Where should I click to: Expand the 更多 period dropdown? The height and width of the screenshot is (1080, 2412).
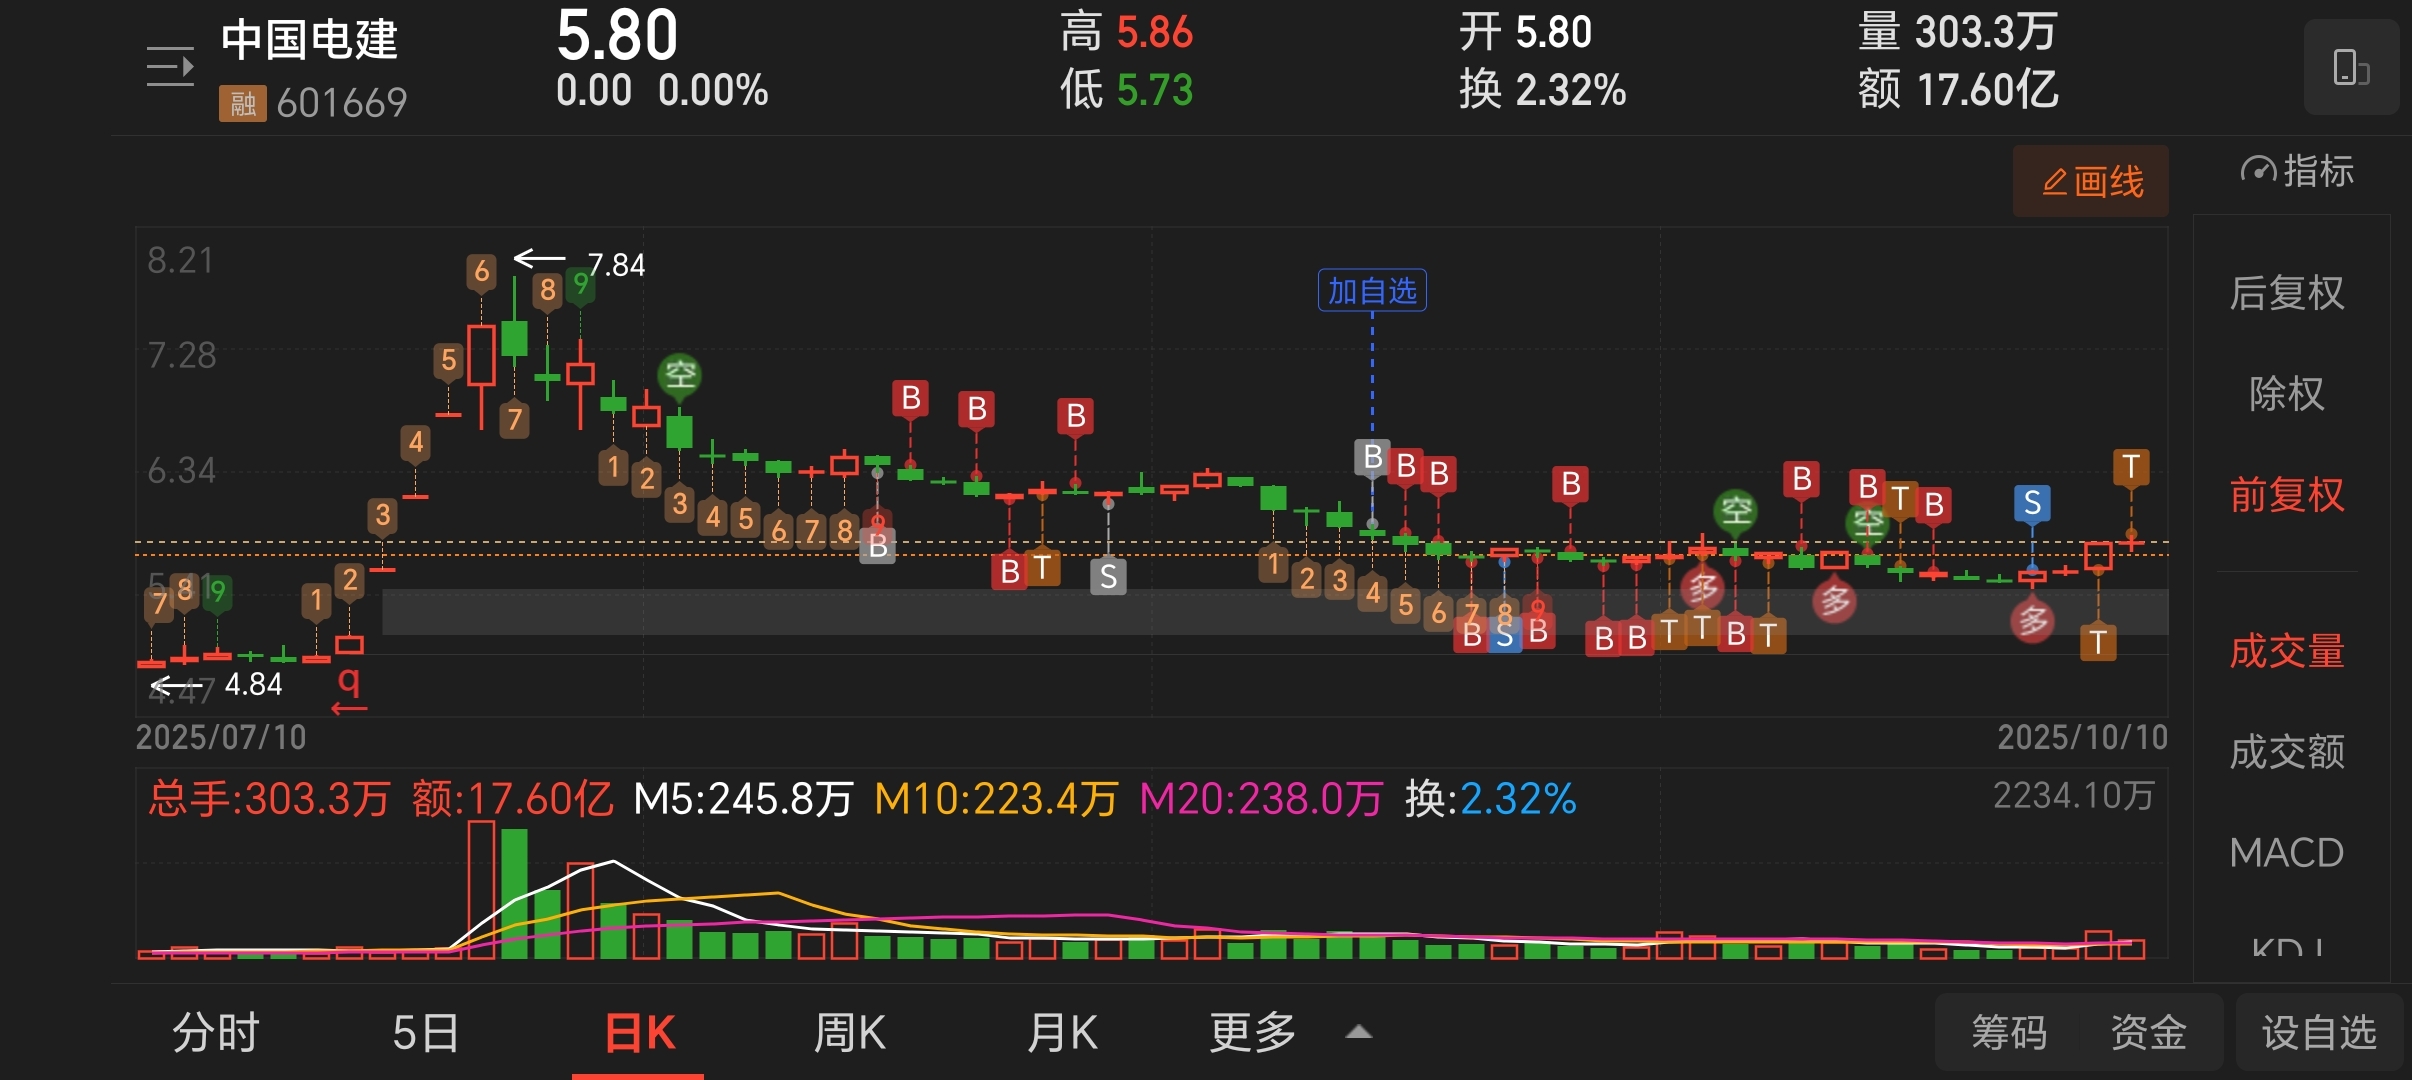[1252, 1032]
